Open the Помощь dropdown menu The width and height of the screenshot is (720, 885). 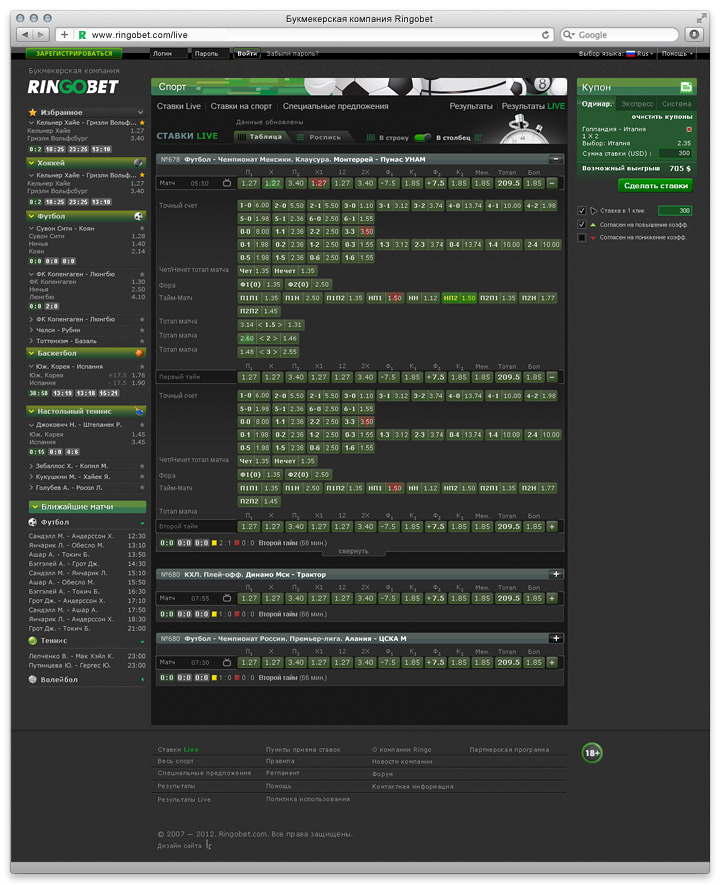[x=677, y=54]
